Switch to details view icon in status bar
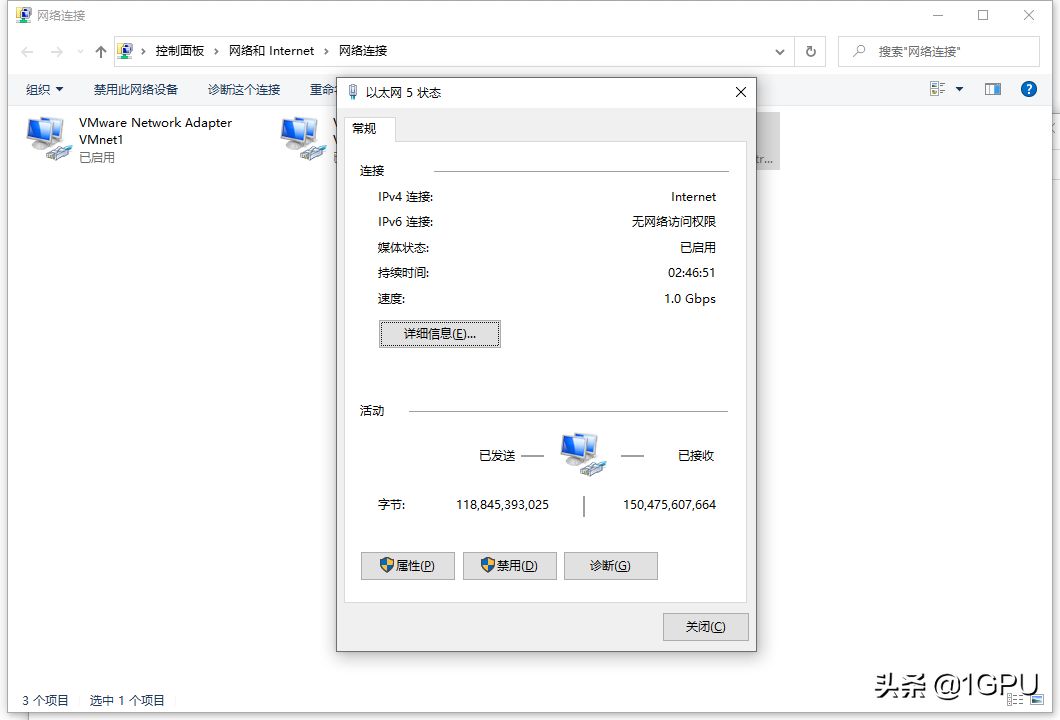 (x=1015, y=700)
